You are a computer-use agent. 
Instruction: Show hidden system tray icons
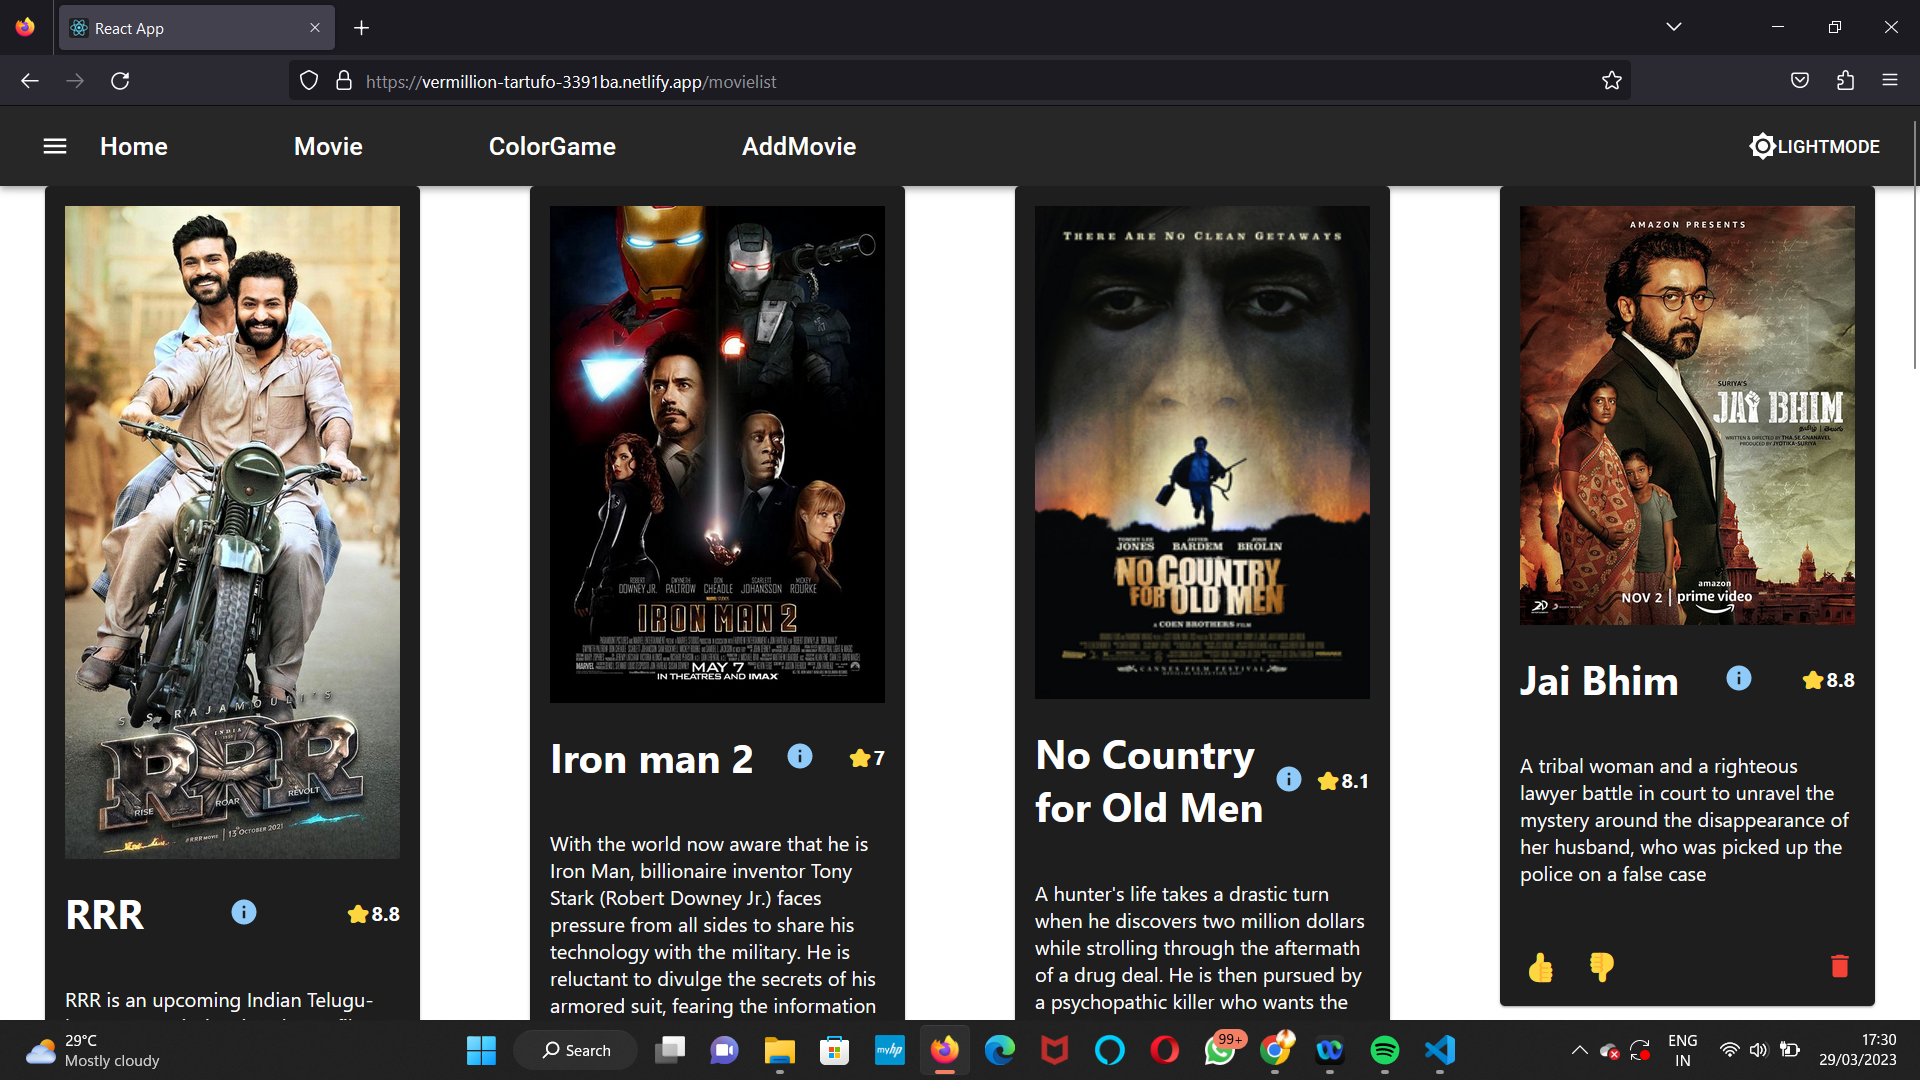coord(1579,1050)
